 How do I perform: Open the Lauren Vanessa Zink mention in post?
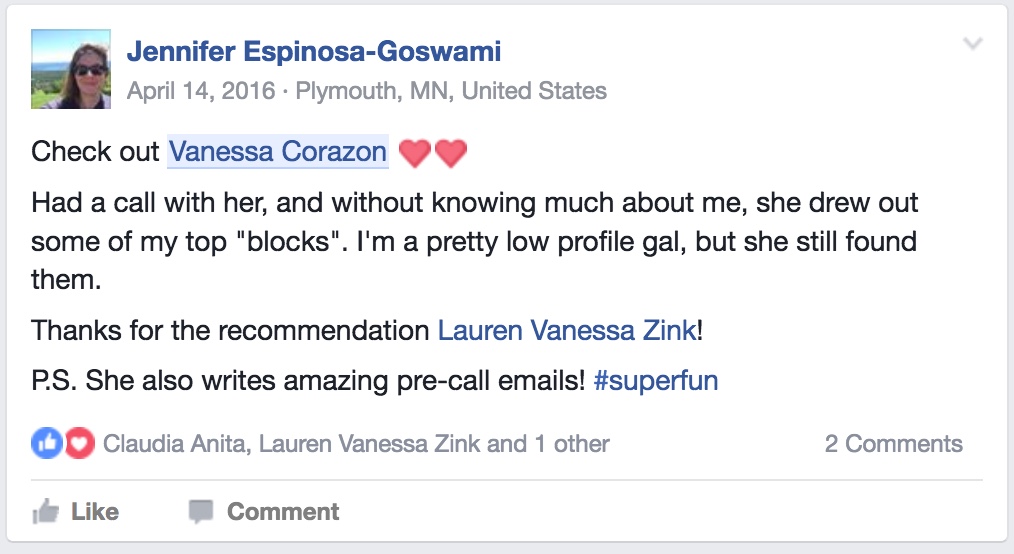567,330
